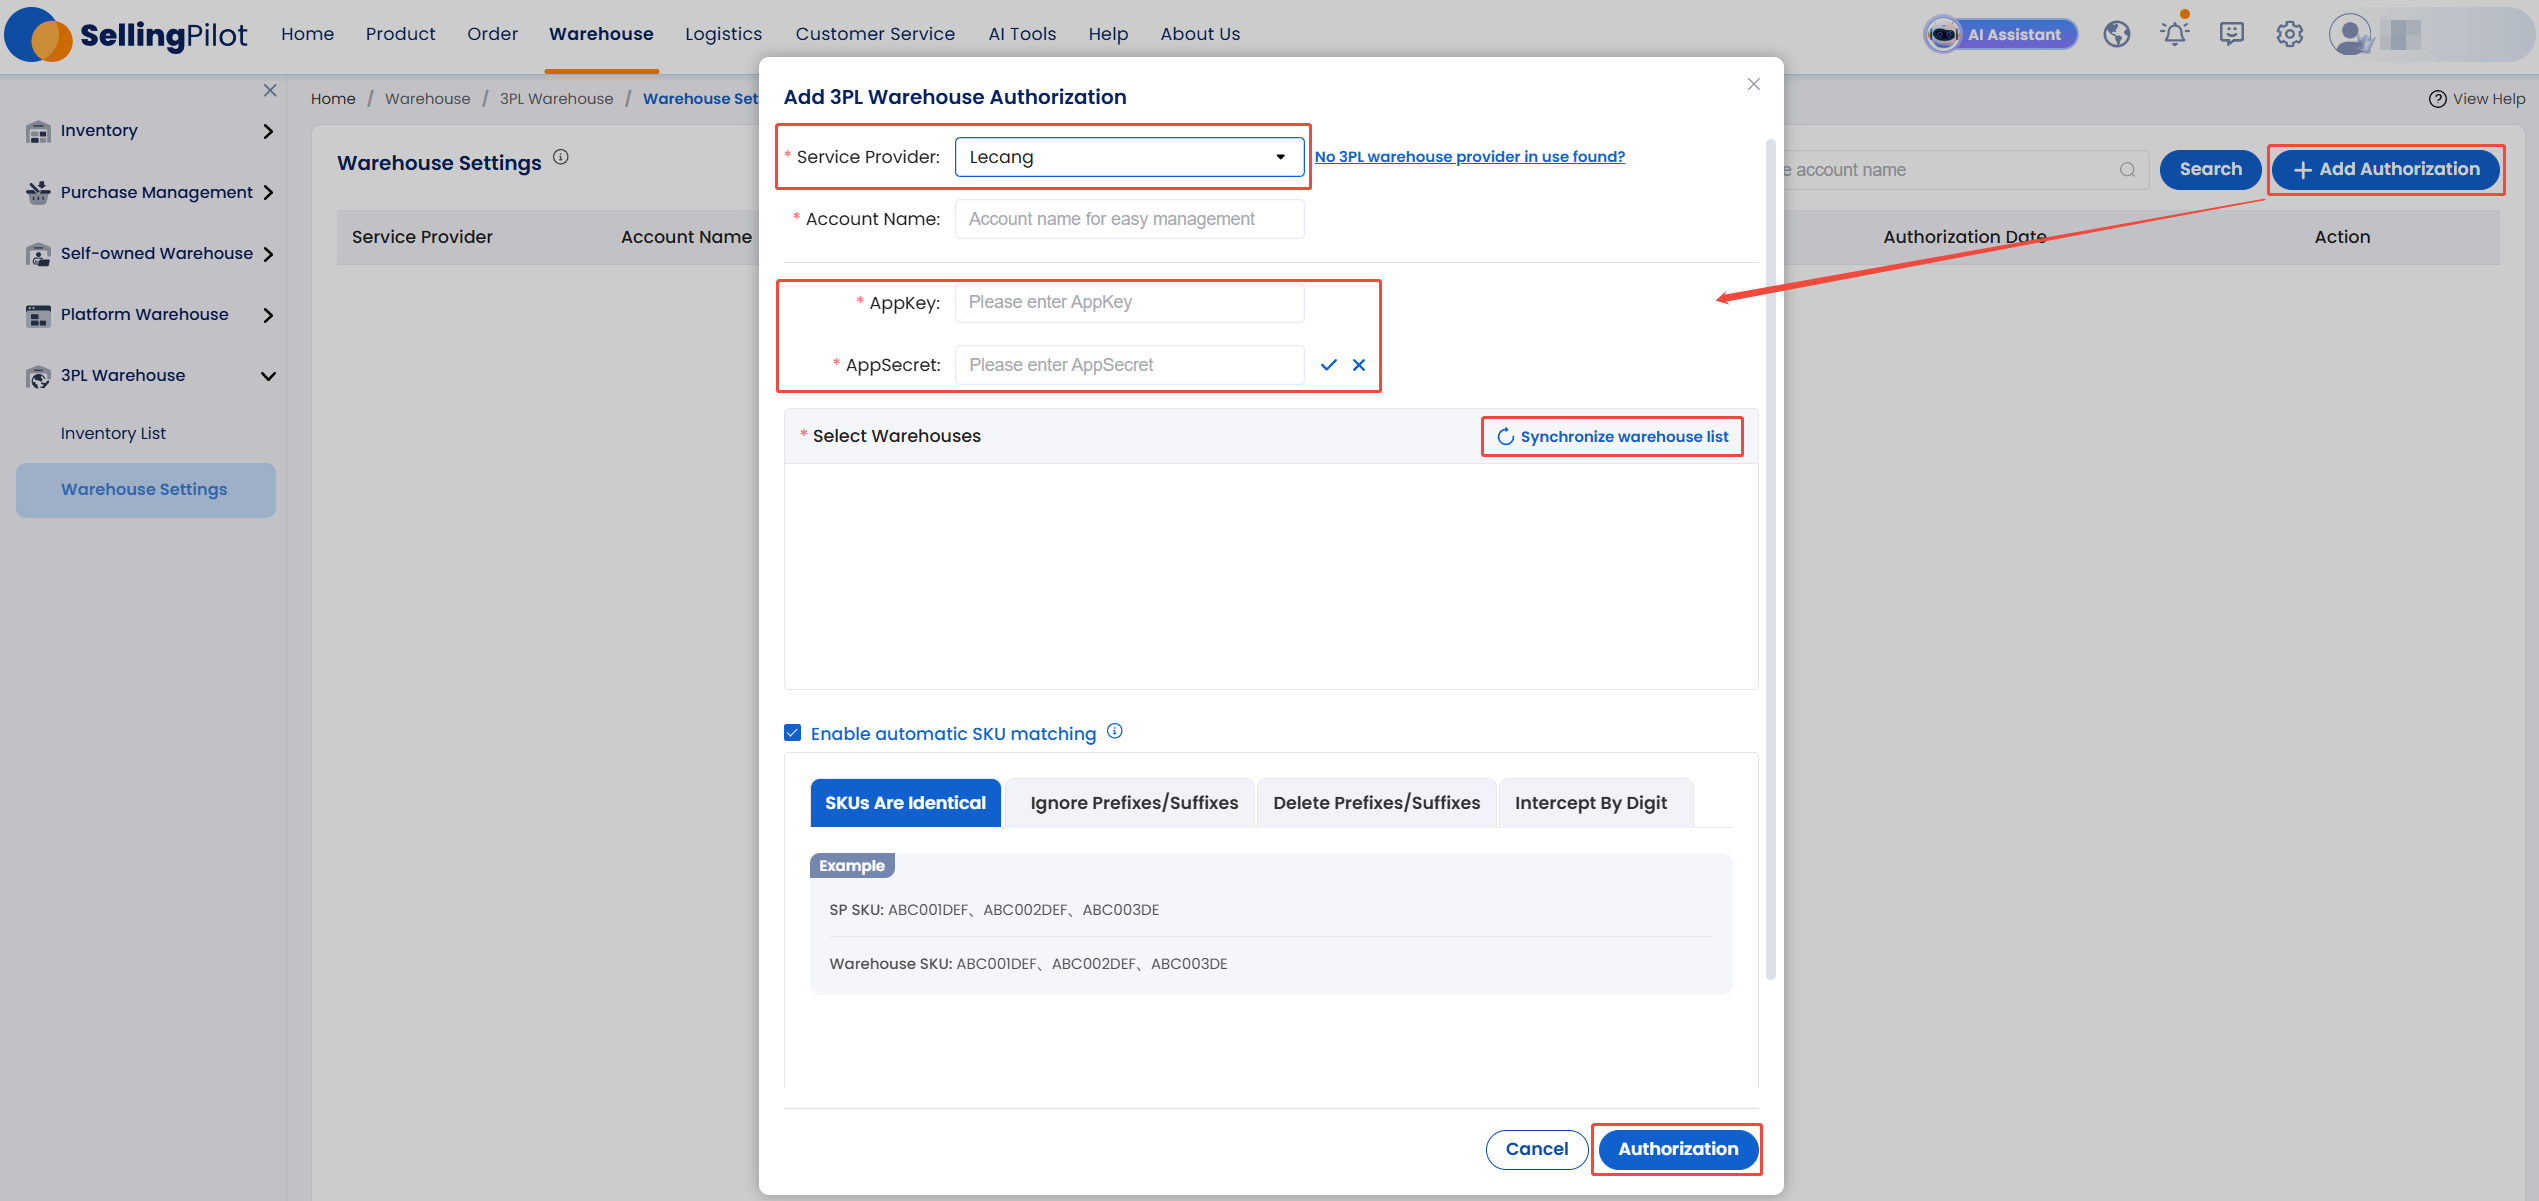This screenshot has height=1201, width=2539.
Task: Open 'No 3PL warehouse provider in use found?' link
Action: click(1469, 157)
